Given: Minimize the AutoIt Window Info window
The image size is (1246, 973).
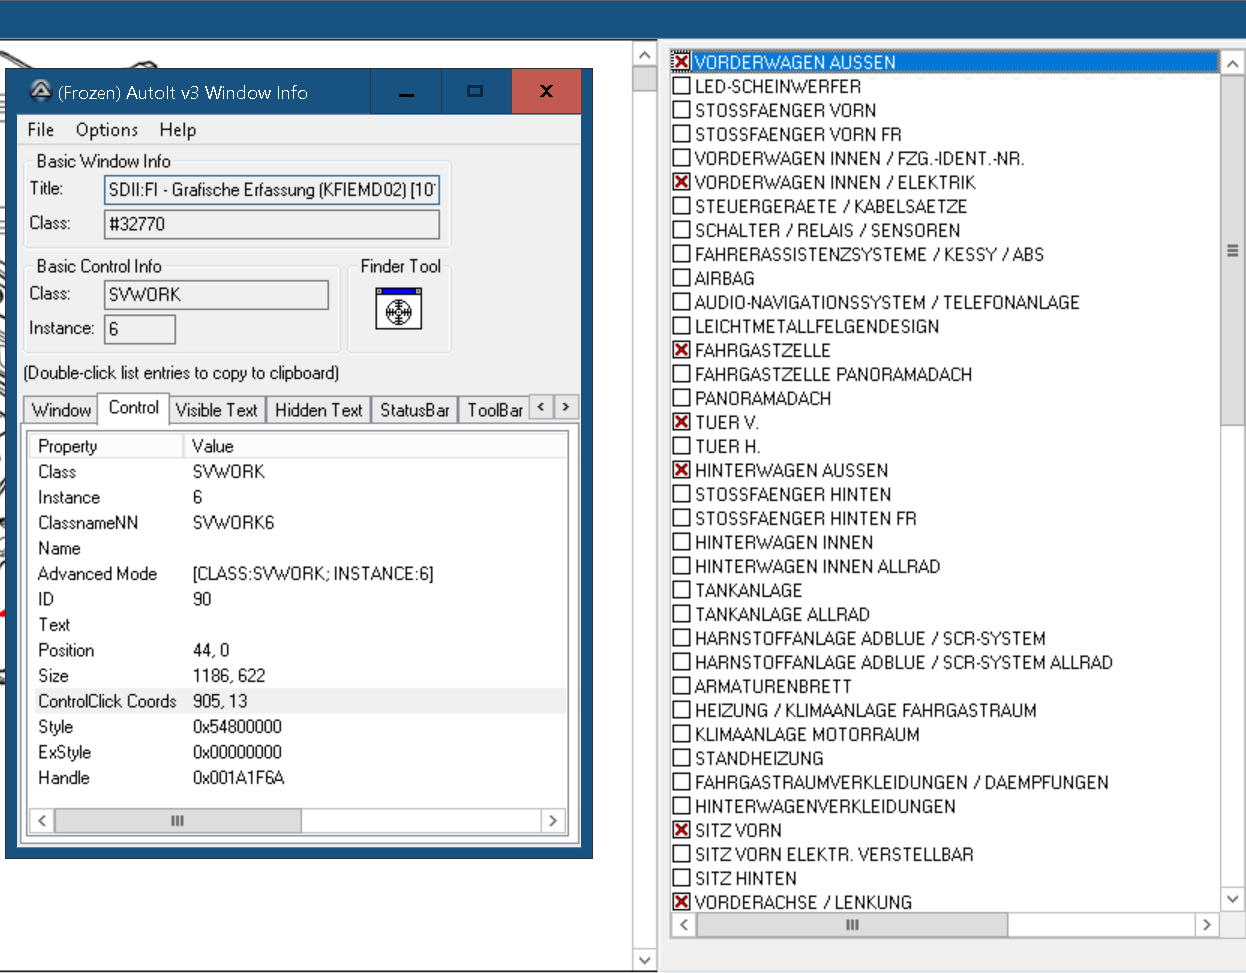Looking at the screenshot, I should pyautogui.click(x=406, y=91).
